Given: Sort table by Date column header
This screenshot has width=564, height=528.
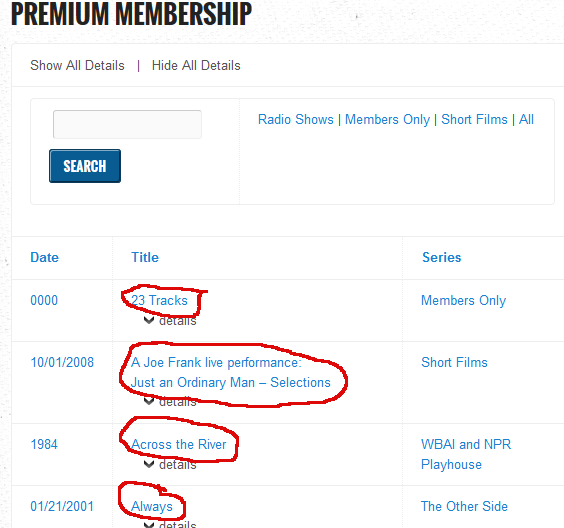Looking at the screenshot, I should coord(44,258).
